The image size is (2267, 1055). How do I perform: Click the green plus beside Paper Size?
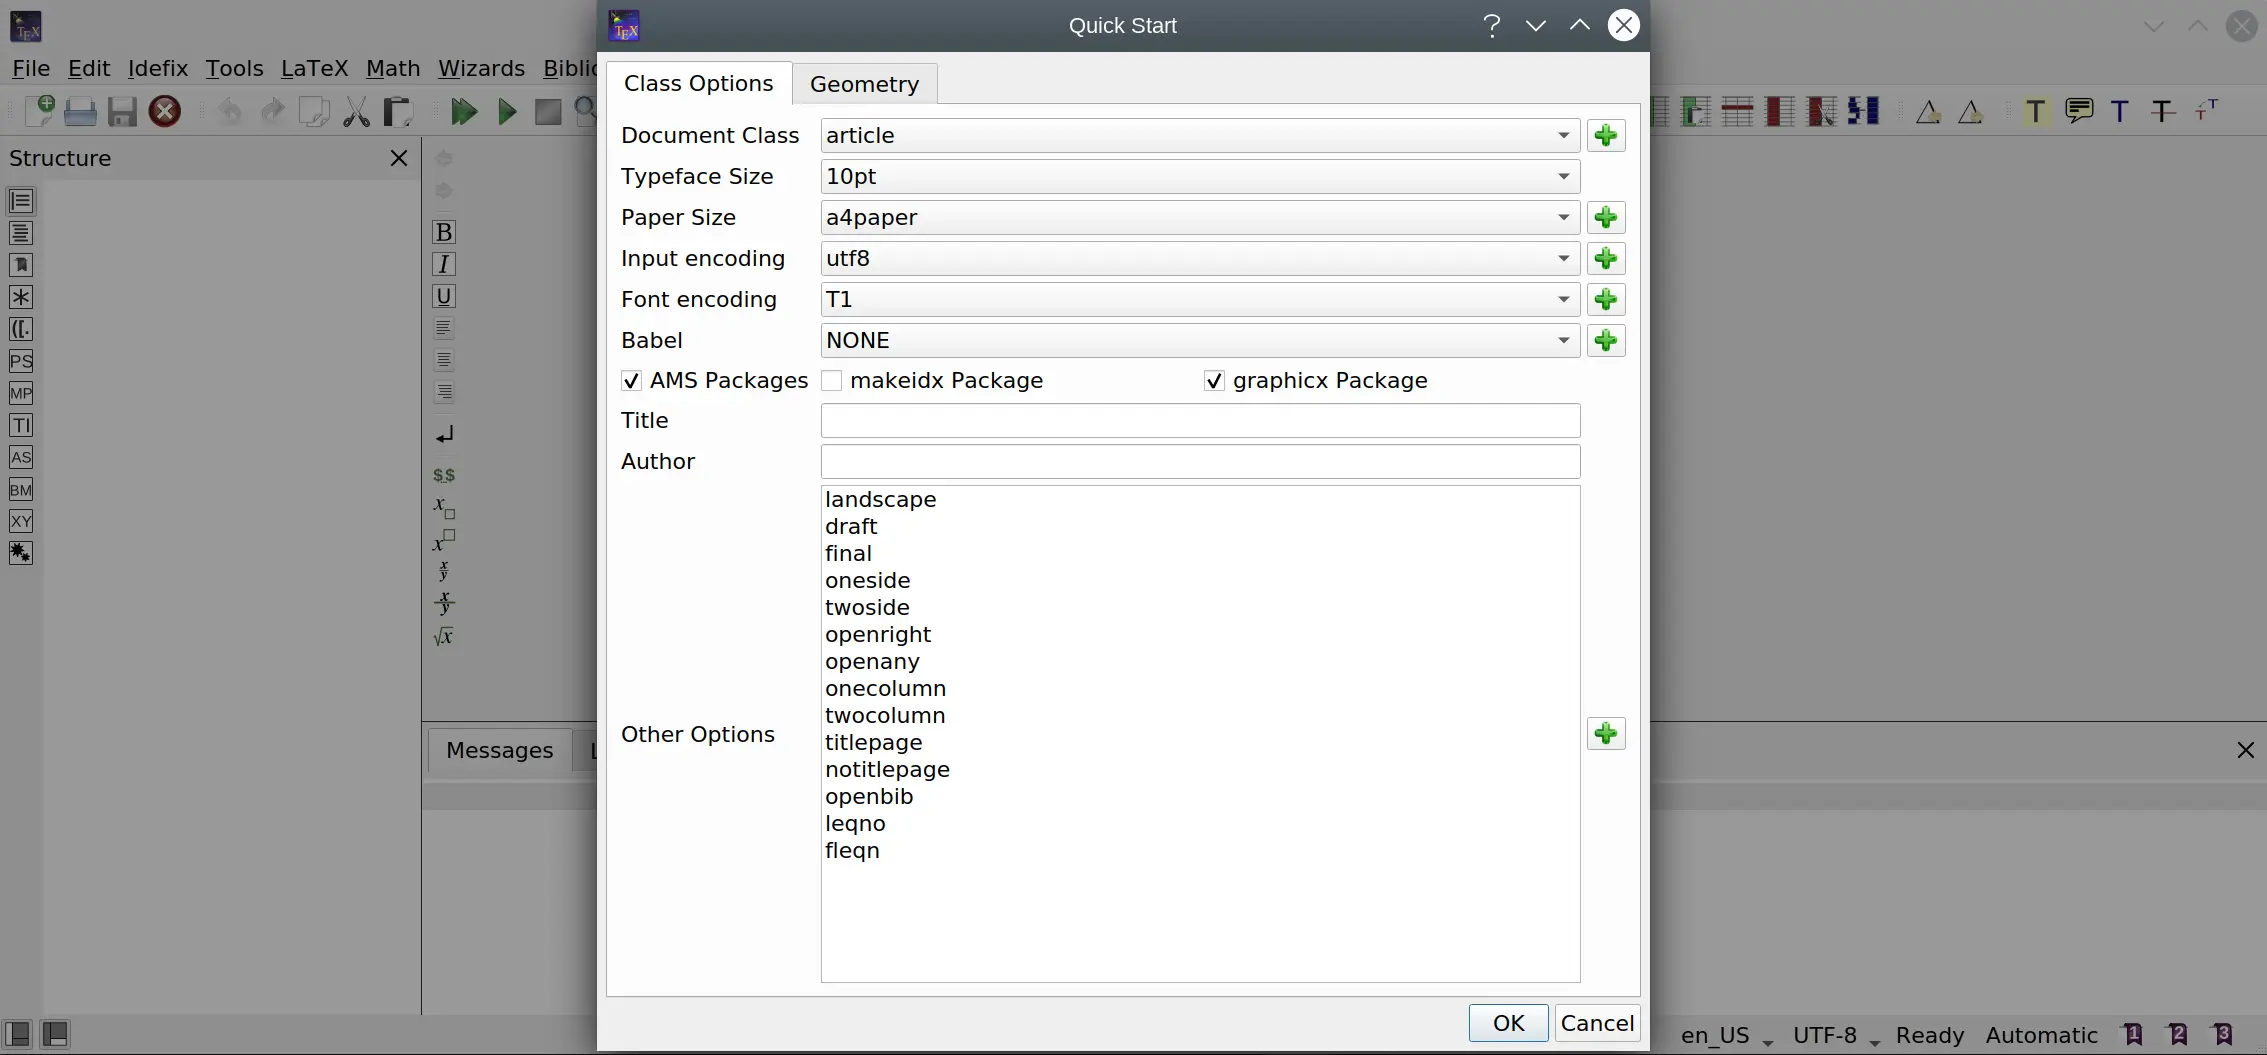[1605, 218]
